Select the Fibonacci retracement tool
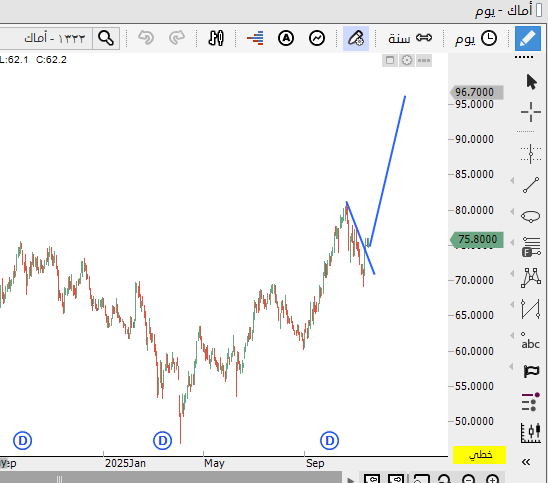This screenshot has height=483, width=548. pyautogui.click(x=531, y=247)
